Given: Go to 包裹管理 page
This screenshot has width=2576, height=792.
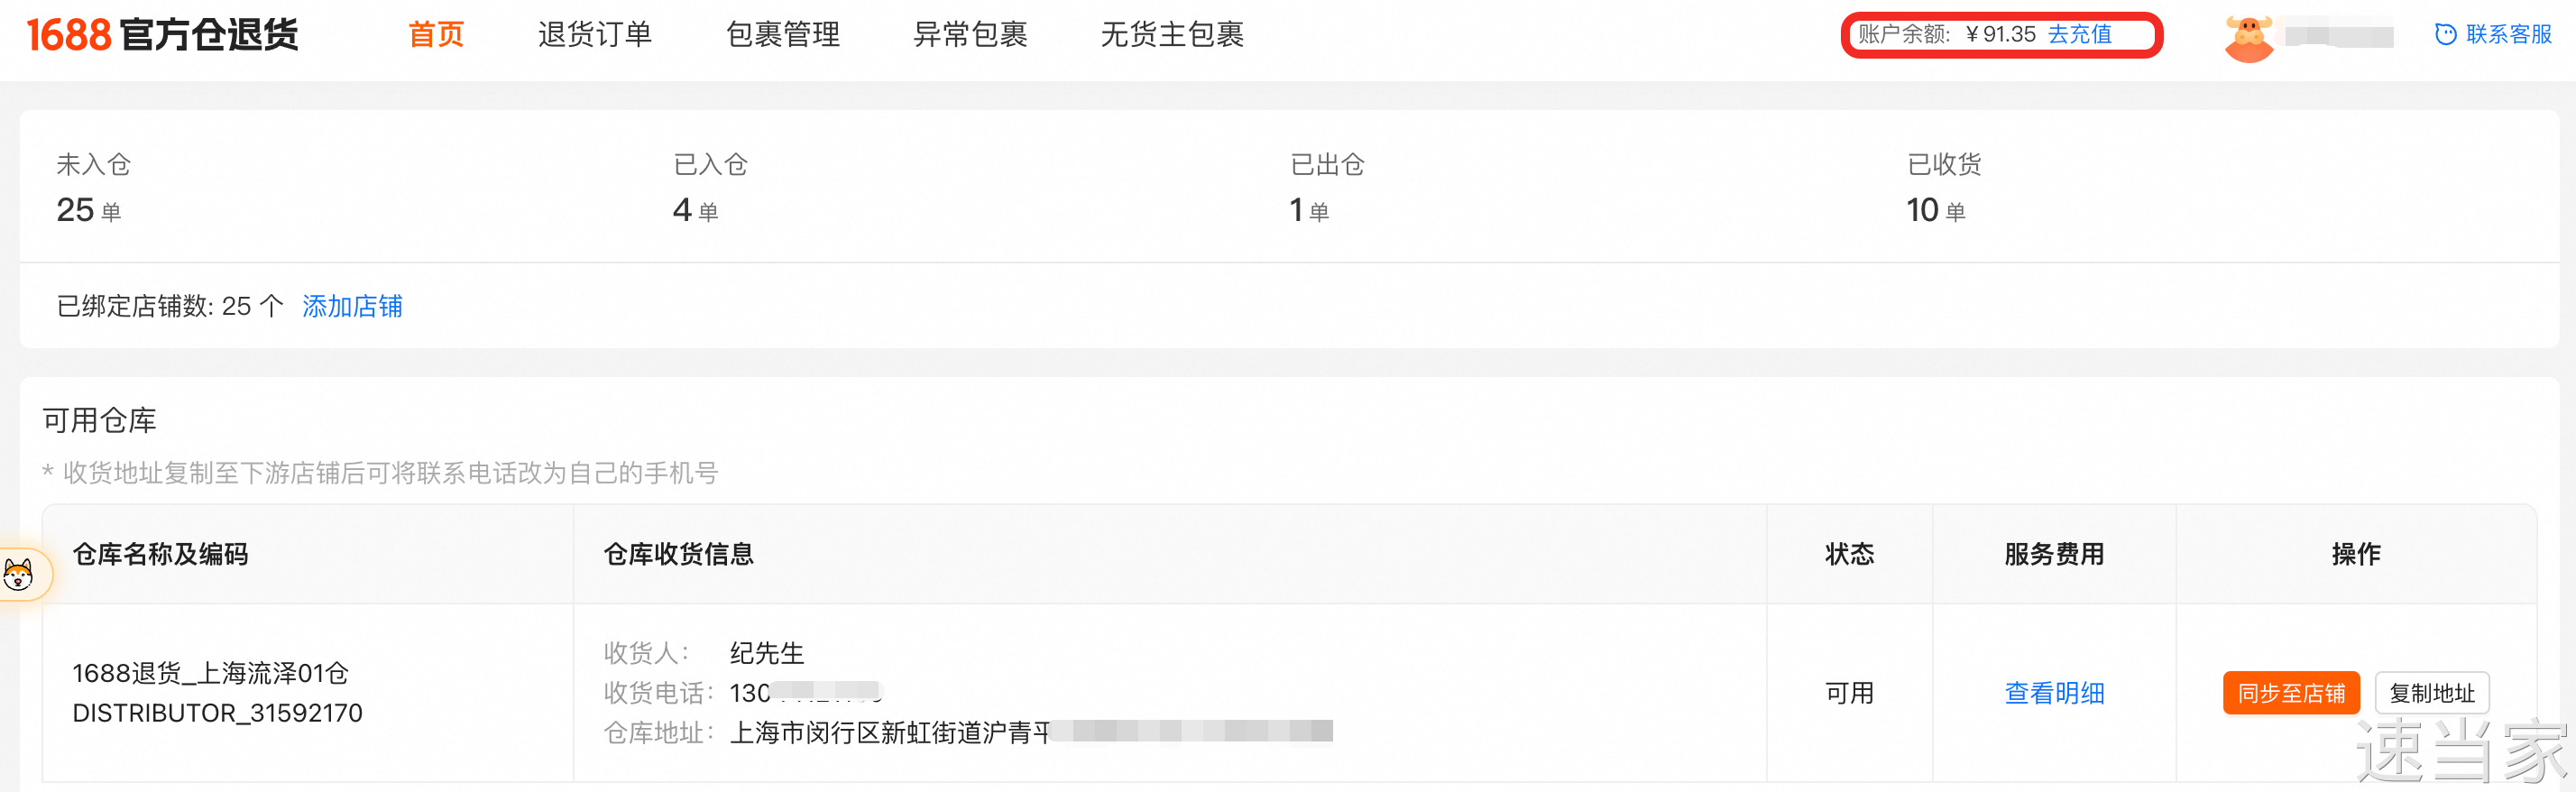Looking at the screenshot, I should (782, 35).
